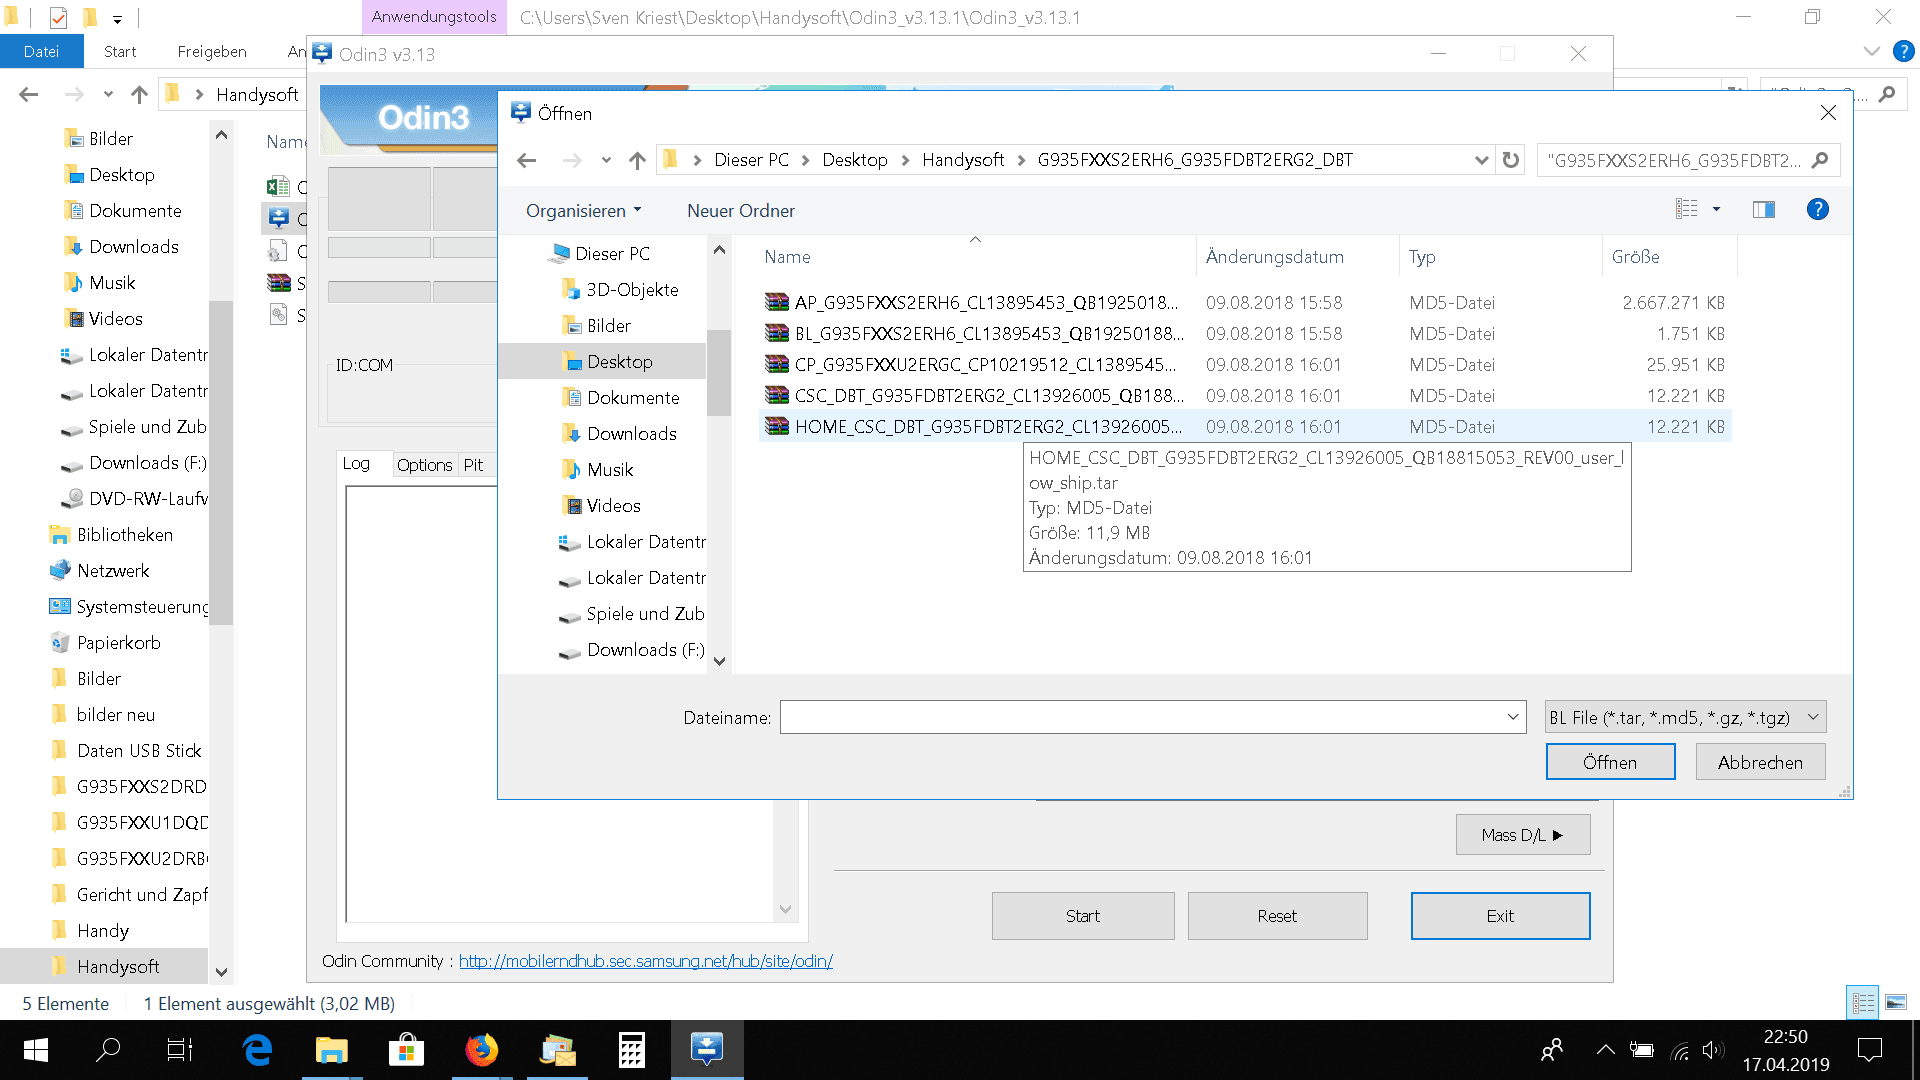The height and width of the screenshot is (1080, 1920).
Task: Open Windows Start menu
Action: click(36, 1050)
